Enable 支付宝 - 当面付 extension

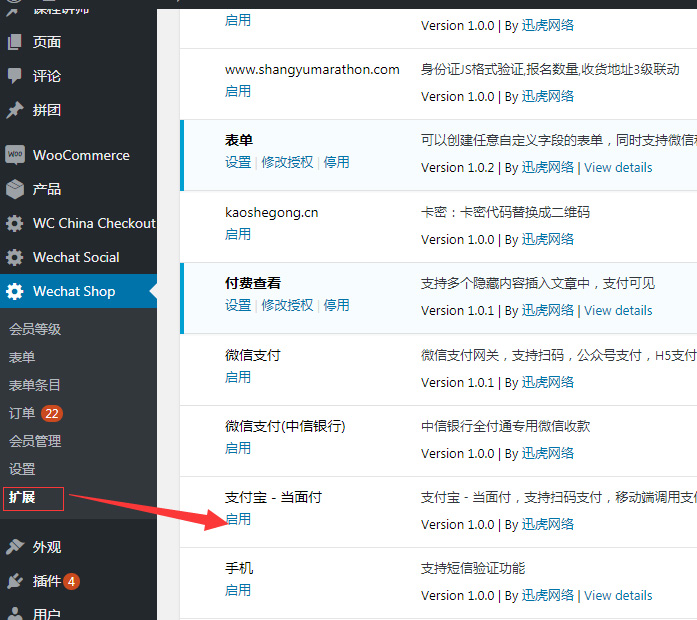click(x=238, y=519)
